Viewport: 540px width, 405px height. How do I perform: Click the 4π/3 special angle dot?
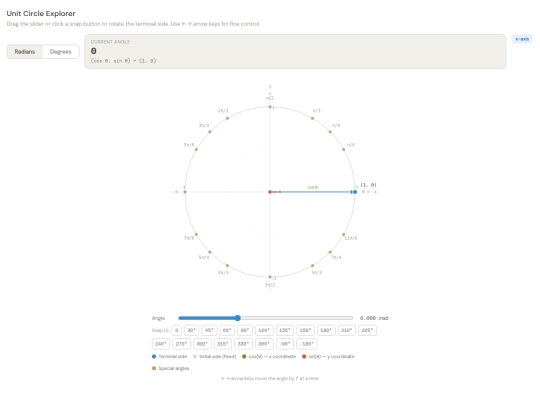pyautogui.click(x=227, y=266)
